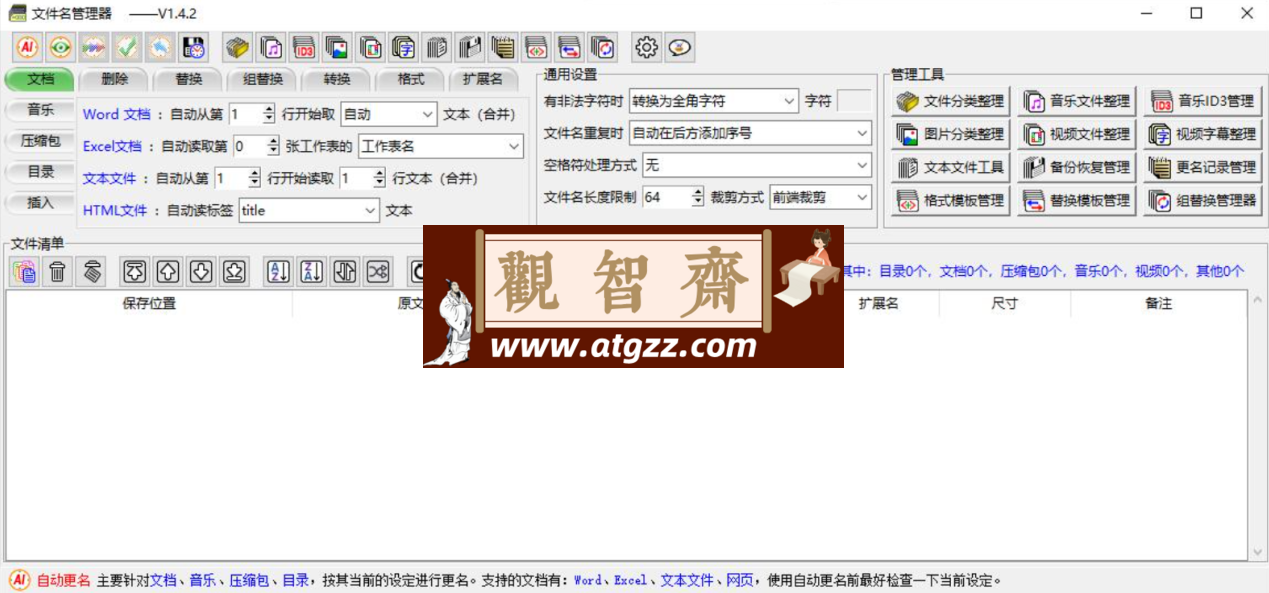
Task: Click the labeled 组替换管理器 button
Action: pyautogui.click(x=1202, y=200)
